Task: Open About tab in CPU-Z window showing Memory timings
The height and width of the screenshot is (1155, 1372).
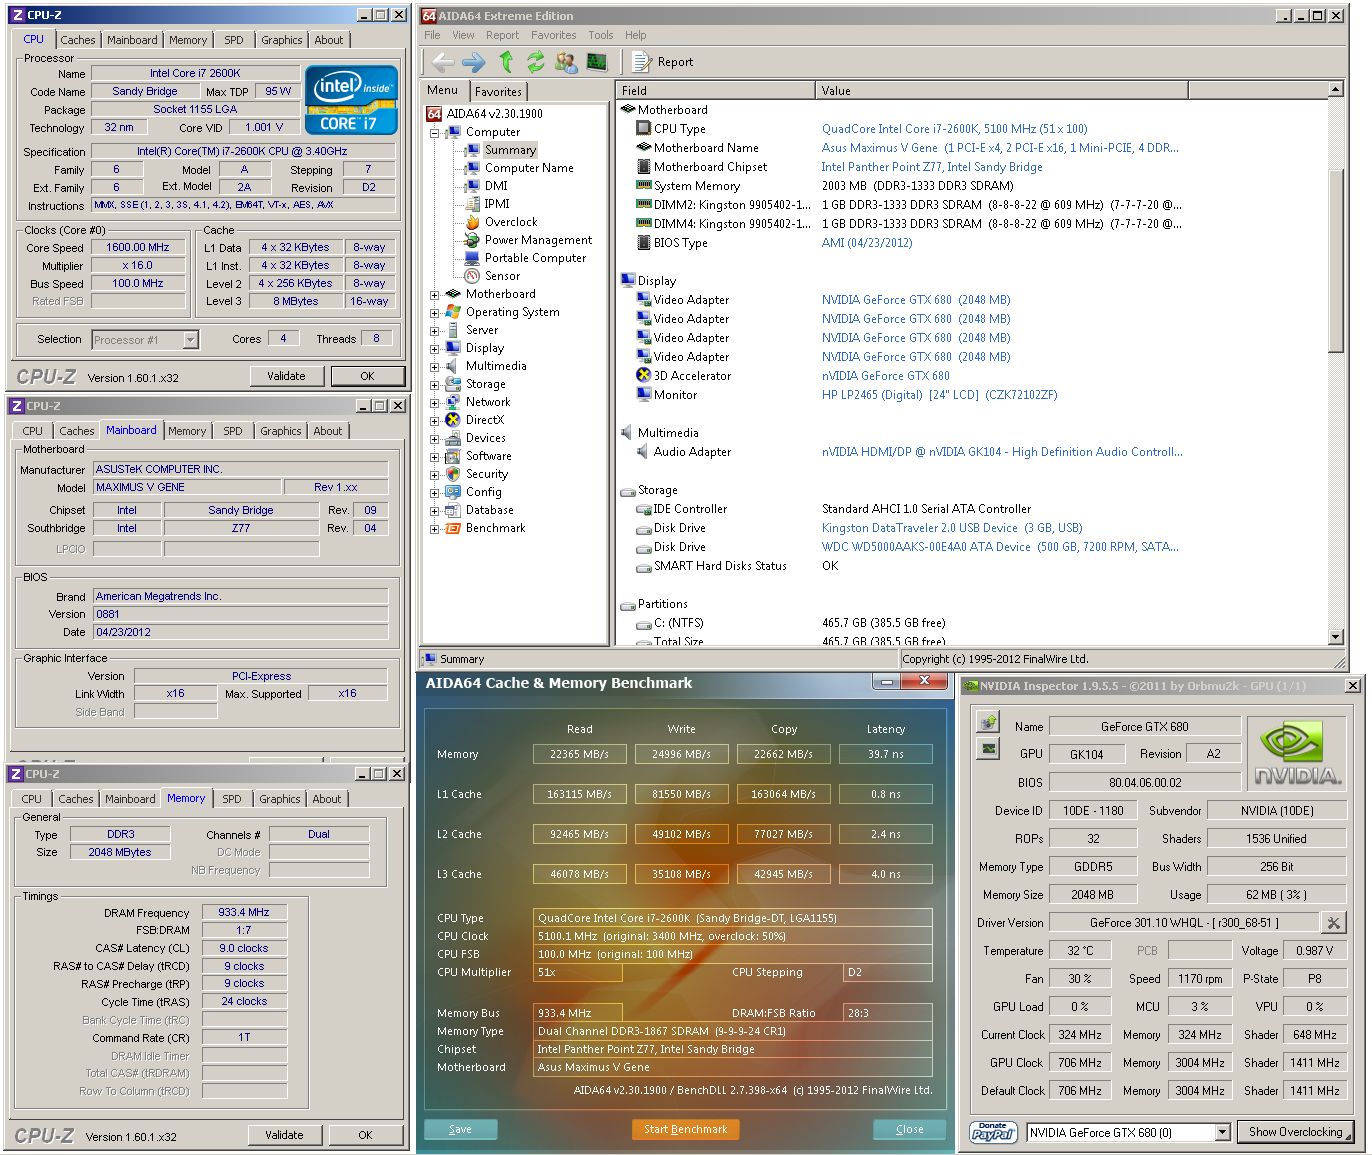Action: pos(326,799)
